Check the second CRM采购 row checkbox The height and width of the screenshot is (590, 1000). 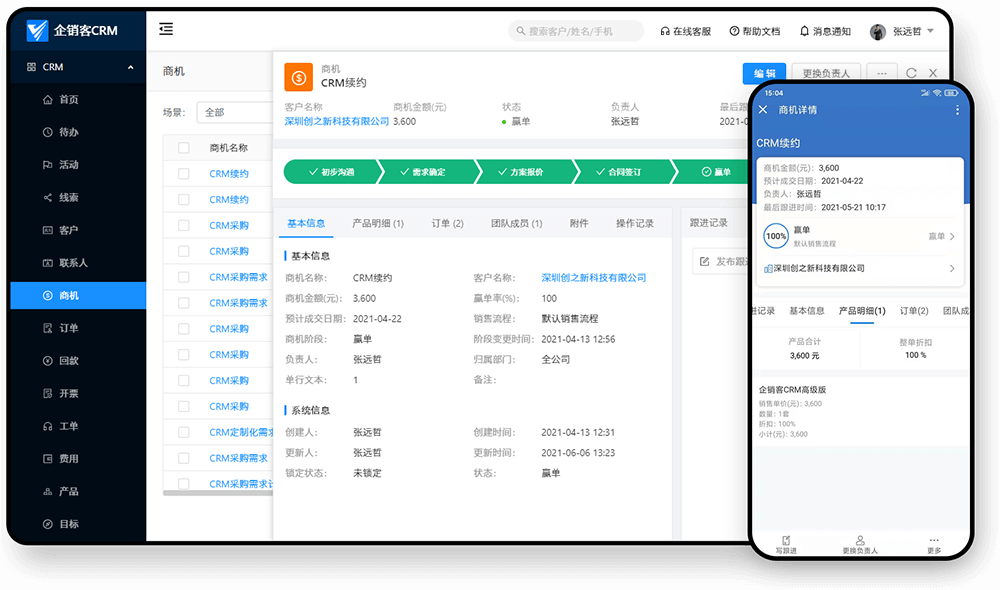(184, 251)
